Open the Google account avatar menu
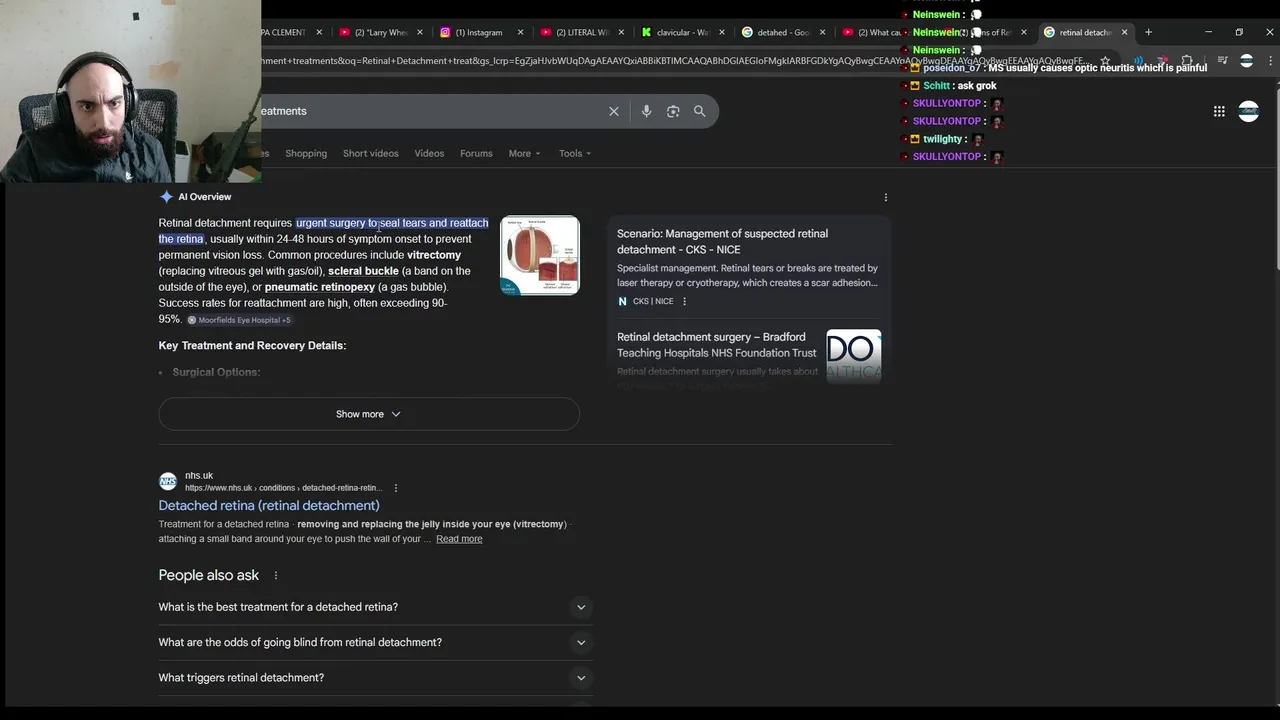Image resolution: width=1280 pixels, height=720 pixels. (1248, 111)
